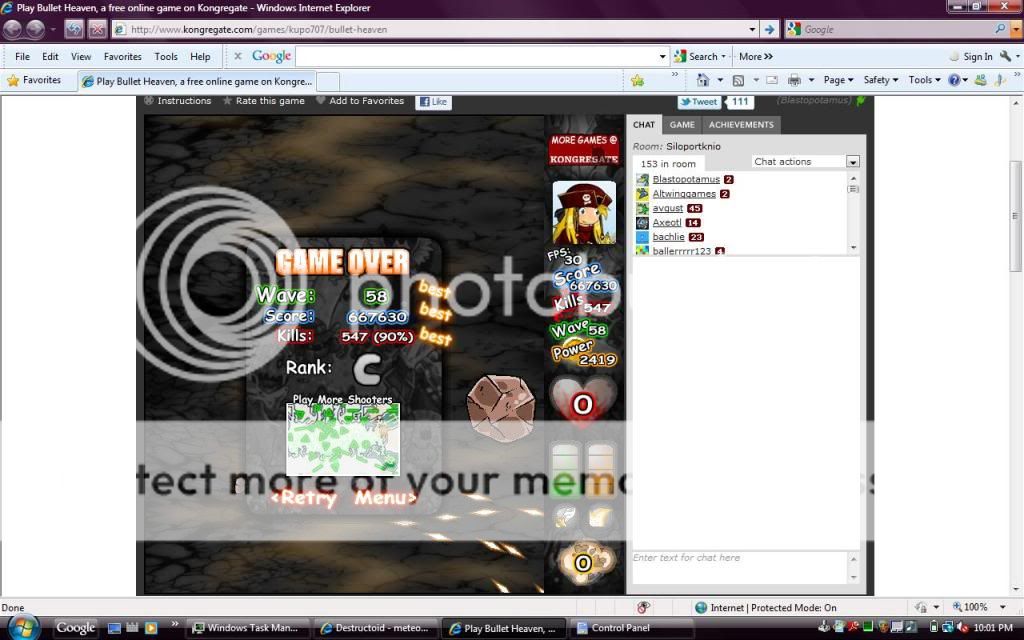Click the Search button on Google toolbar

pos(699,56)
